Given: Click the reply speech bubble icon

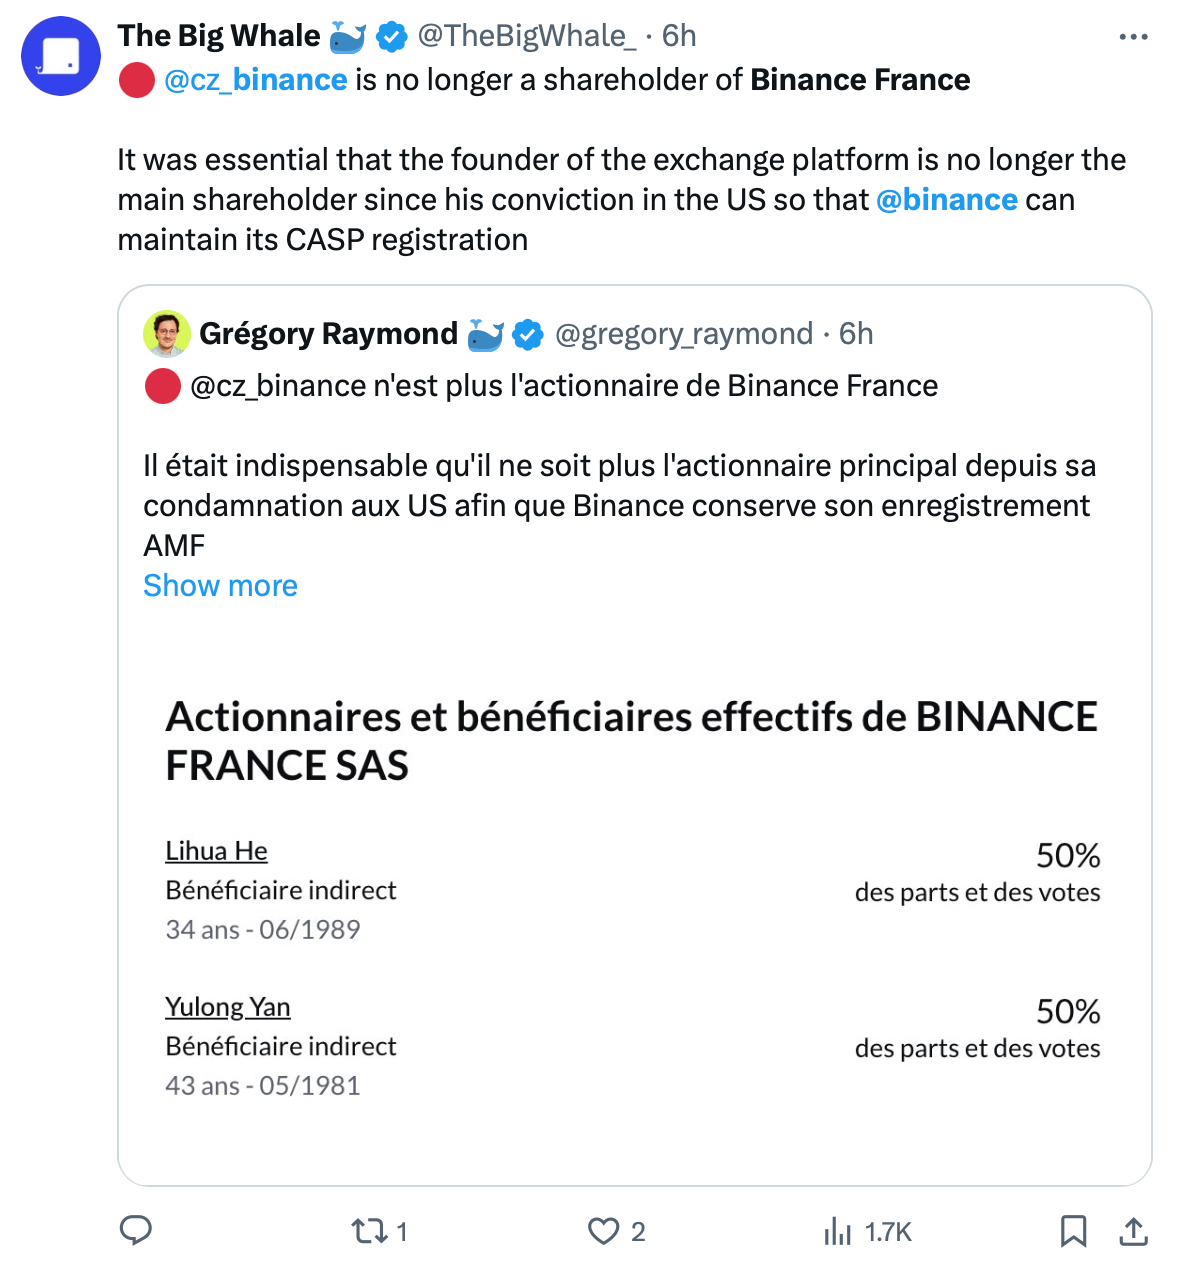Looking at the screenshot, I should point(136,1230).
